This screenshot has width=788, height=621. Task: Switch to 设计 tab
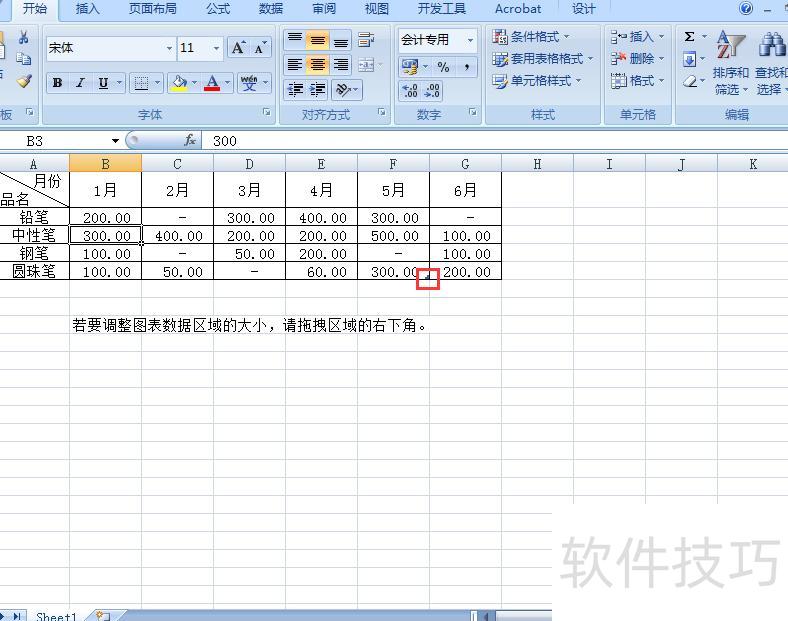pos(583,9)
